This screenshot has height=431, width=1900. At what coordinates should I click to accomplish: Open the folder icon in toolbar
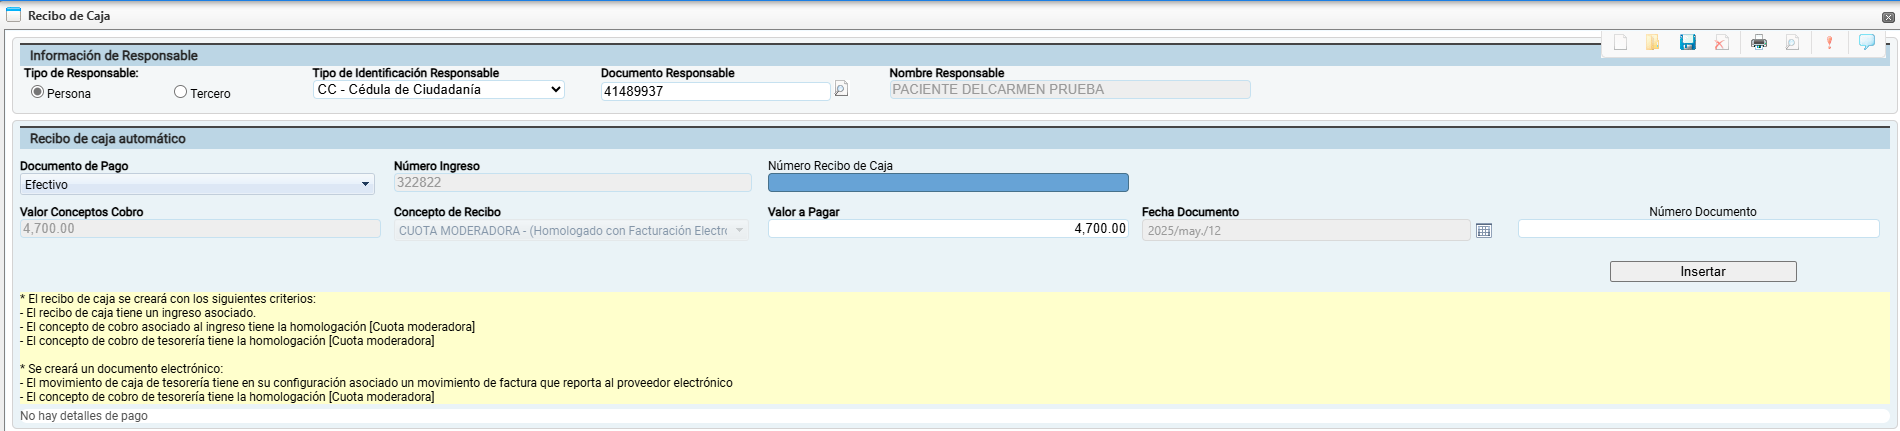[1653, 43]
